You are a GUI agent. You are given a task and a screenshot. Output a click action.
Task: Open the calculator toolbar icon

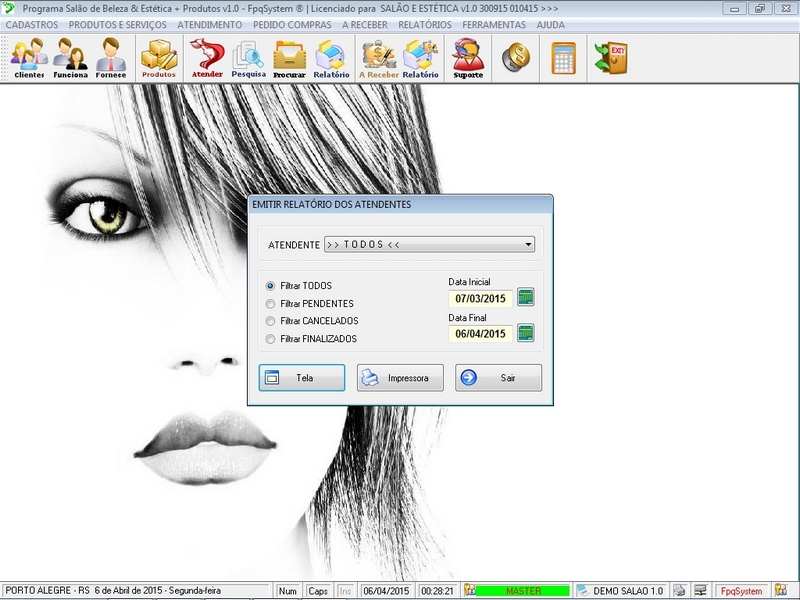pyautogui.click(x=564, y=58)
